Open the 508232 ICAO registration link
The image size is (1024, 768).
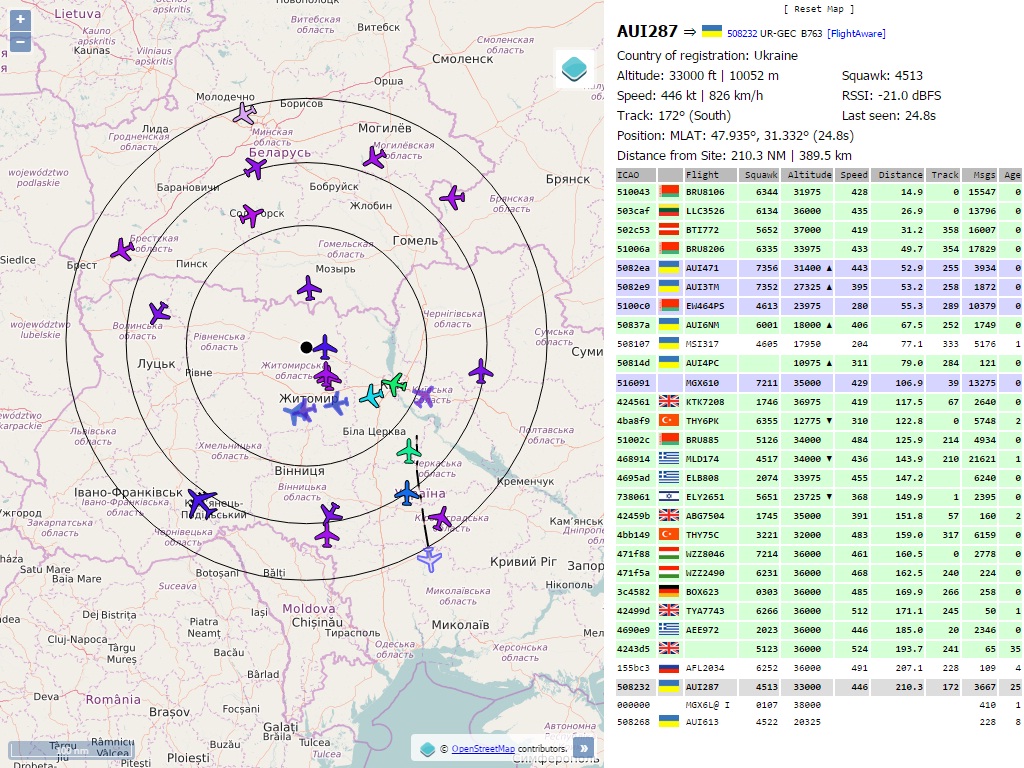pos(741,34)
